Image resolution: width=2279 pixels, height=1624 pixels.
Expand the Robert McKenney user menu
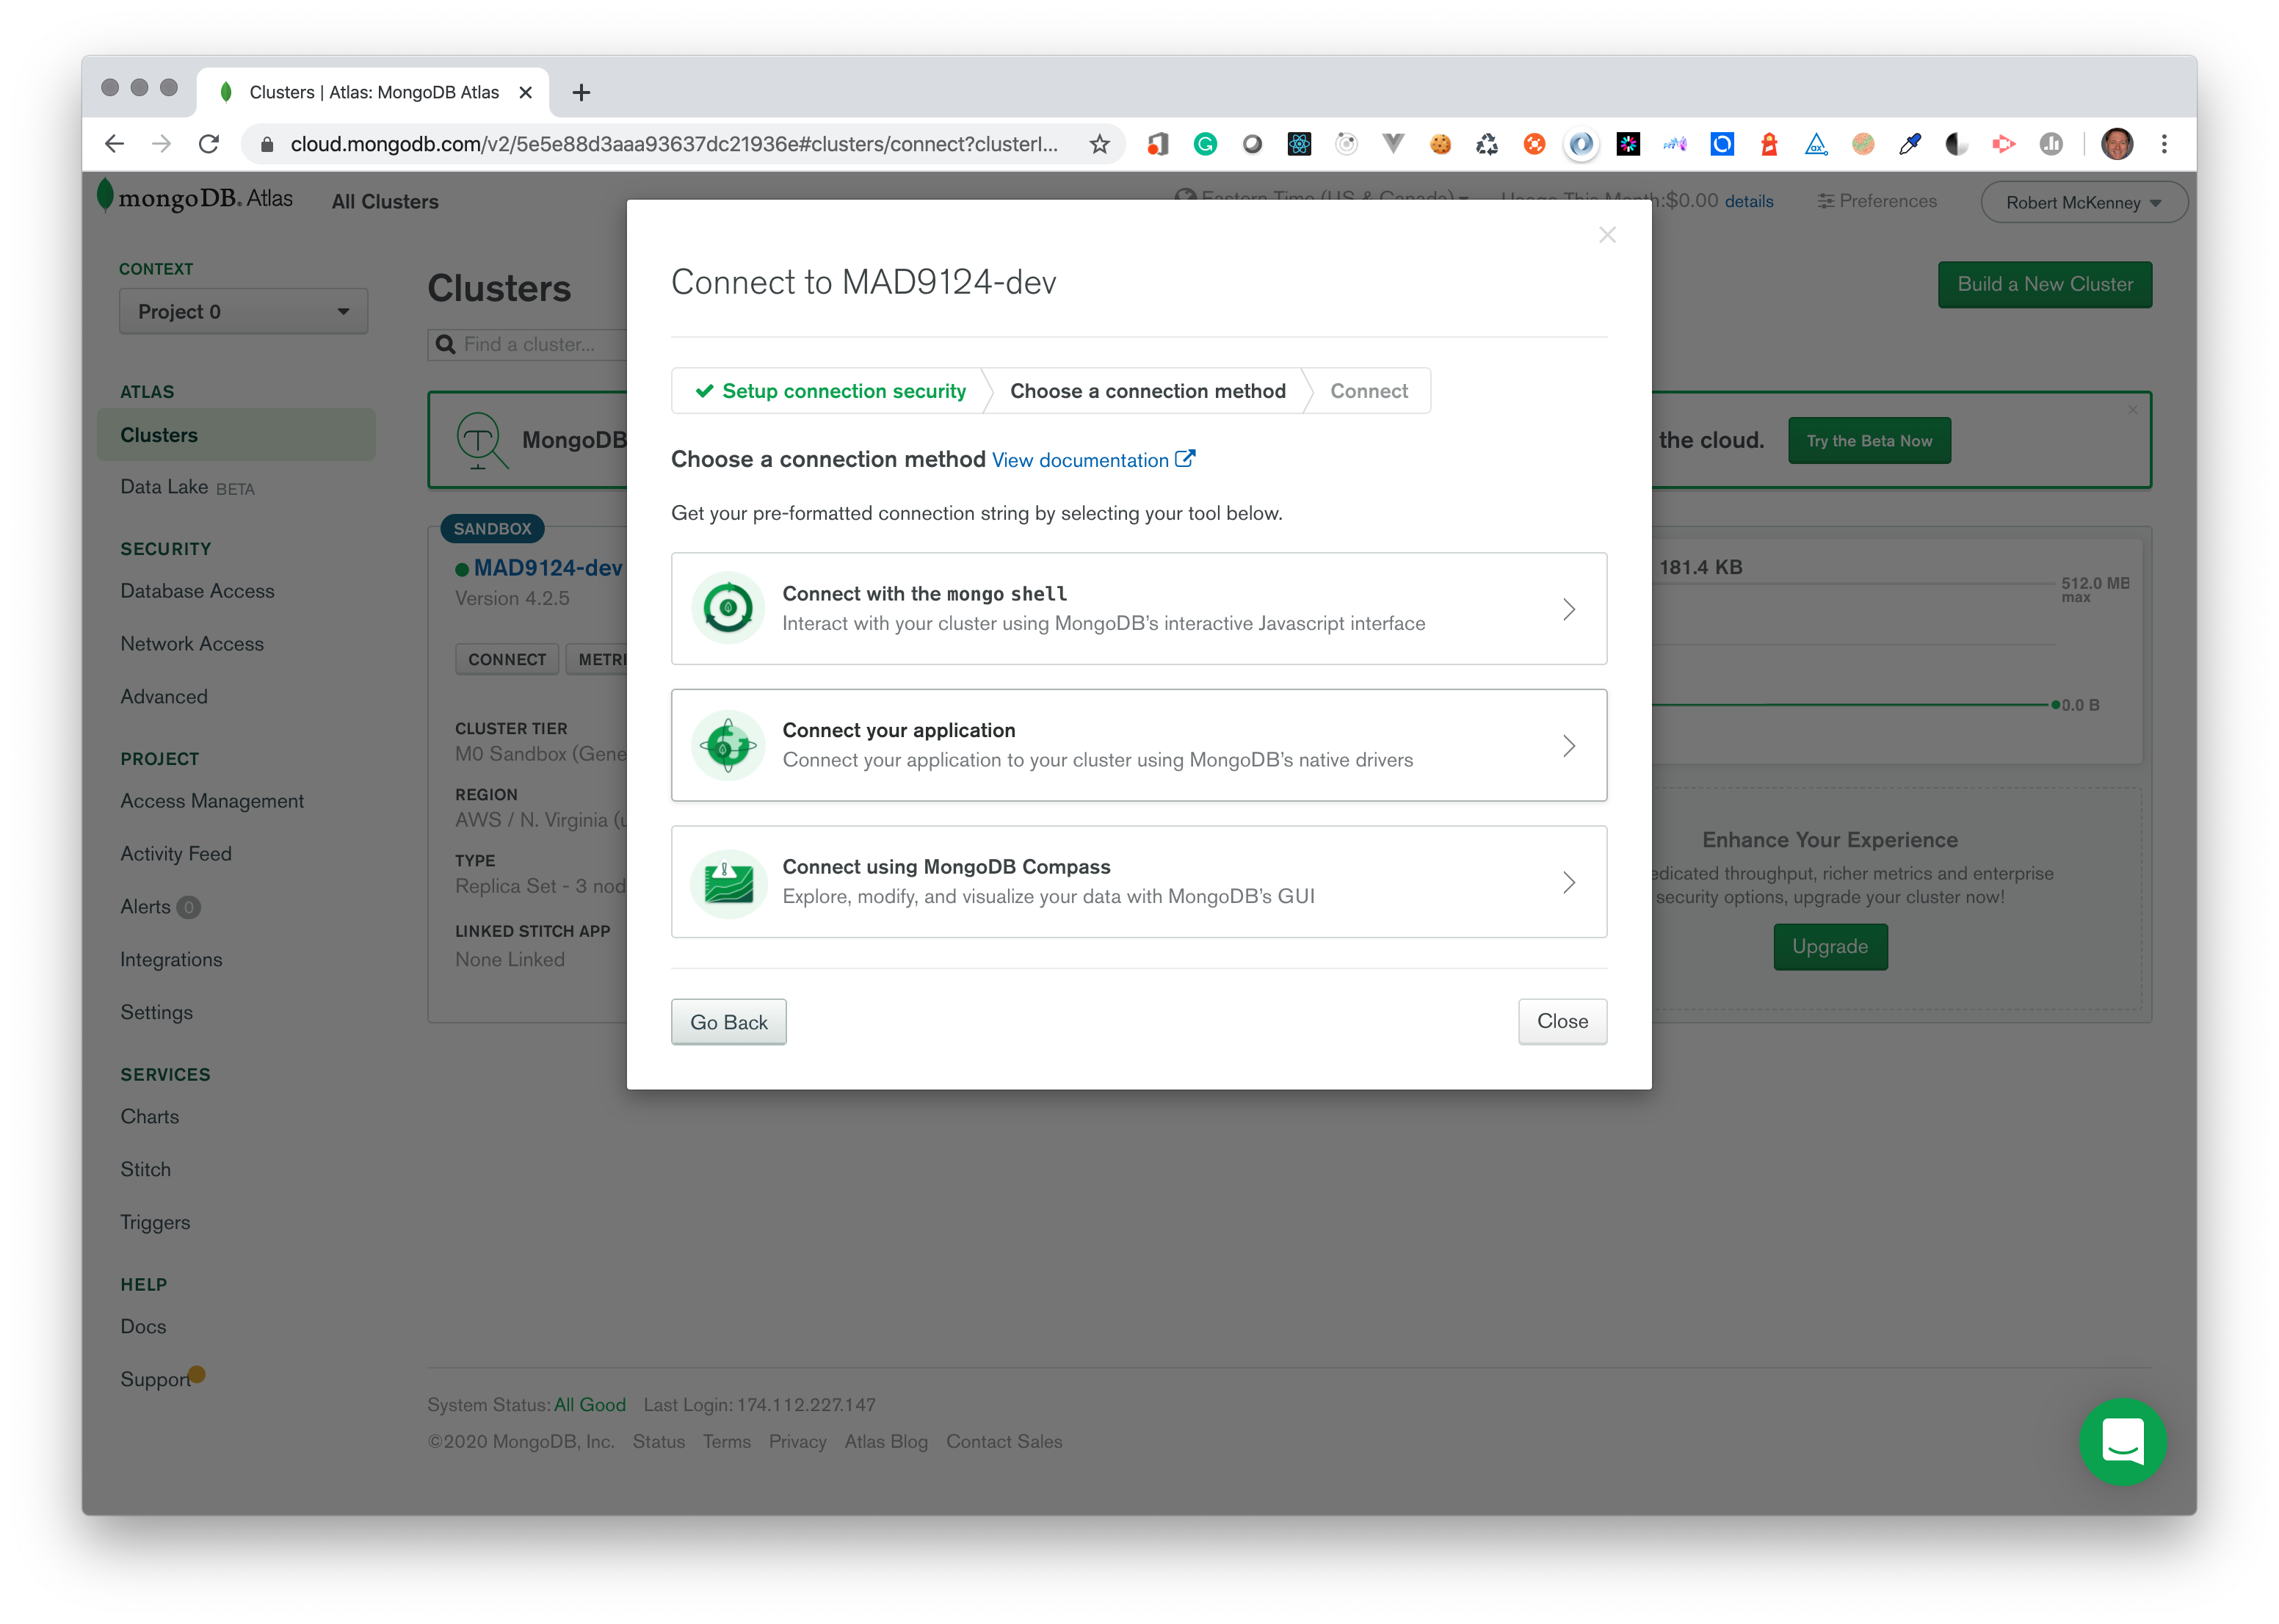[2082, 200]
